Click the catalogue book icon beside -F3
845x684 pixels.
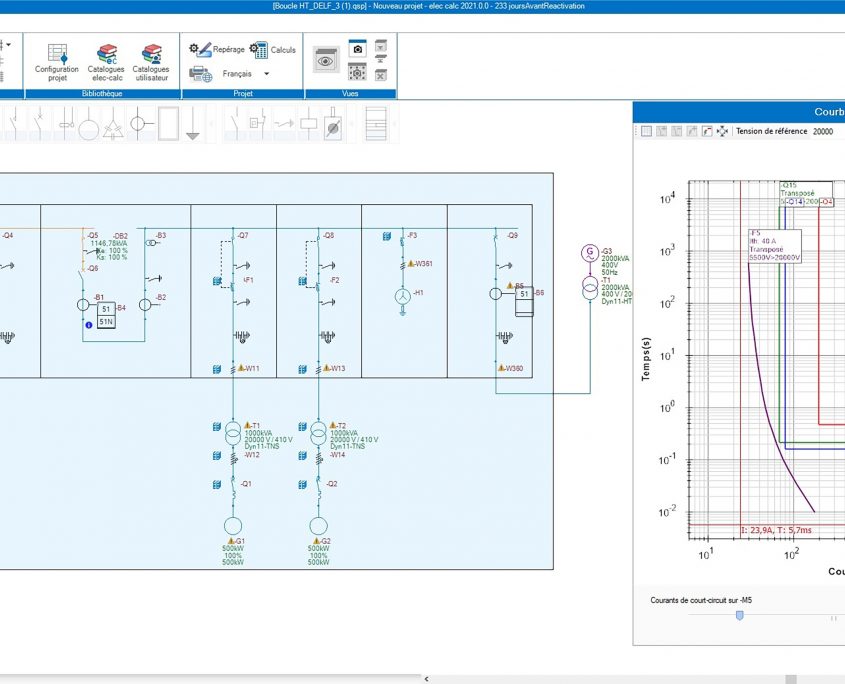coord(387,236)
